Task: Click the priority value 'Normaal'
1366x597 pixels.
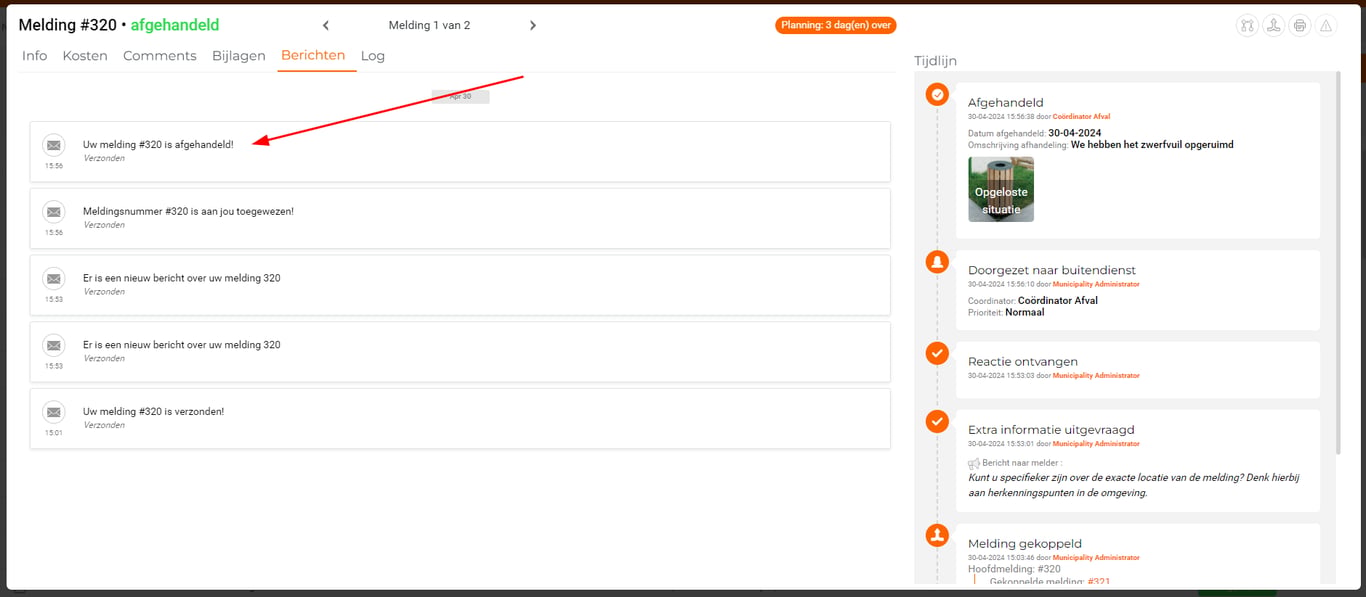Action: 1024,312
